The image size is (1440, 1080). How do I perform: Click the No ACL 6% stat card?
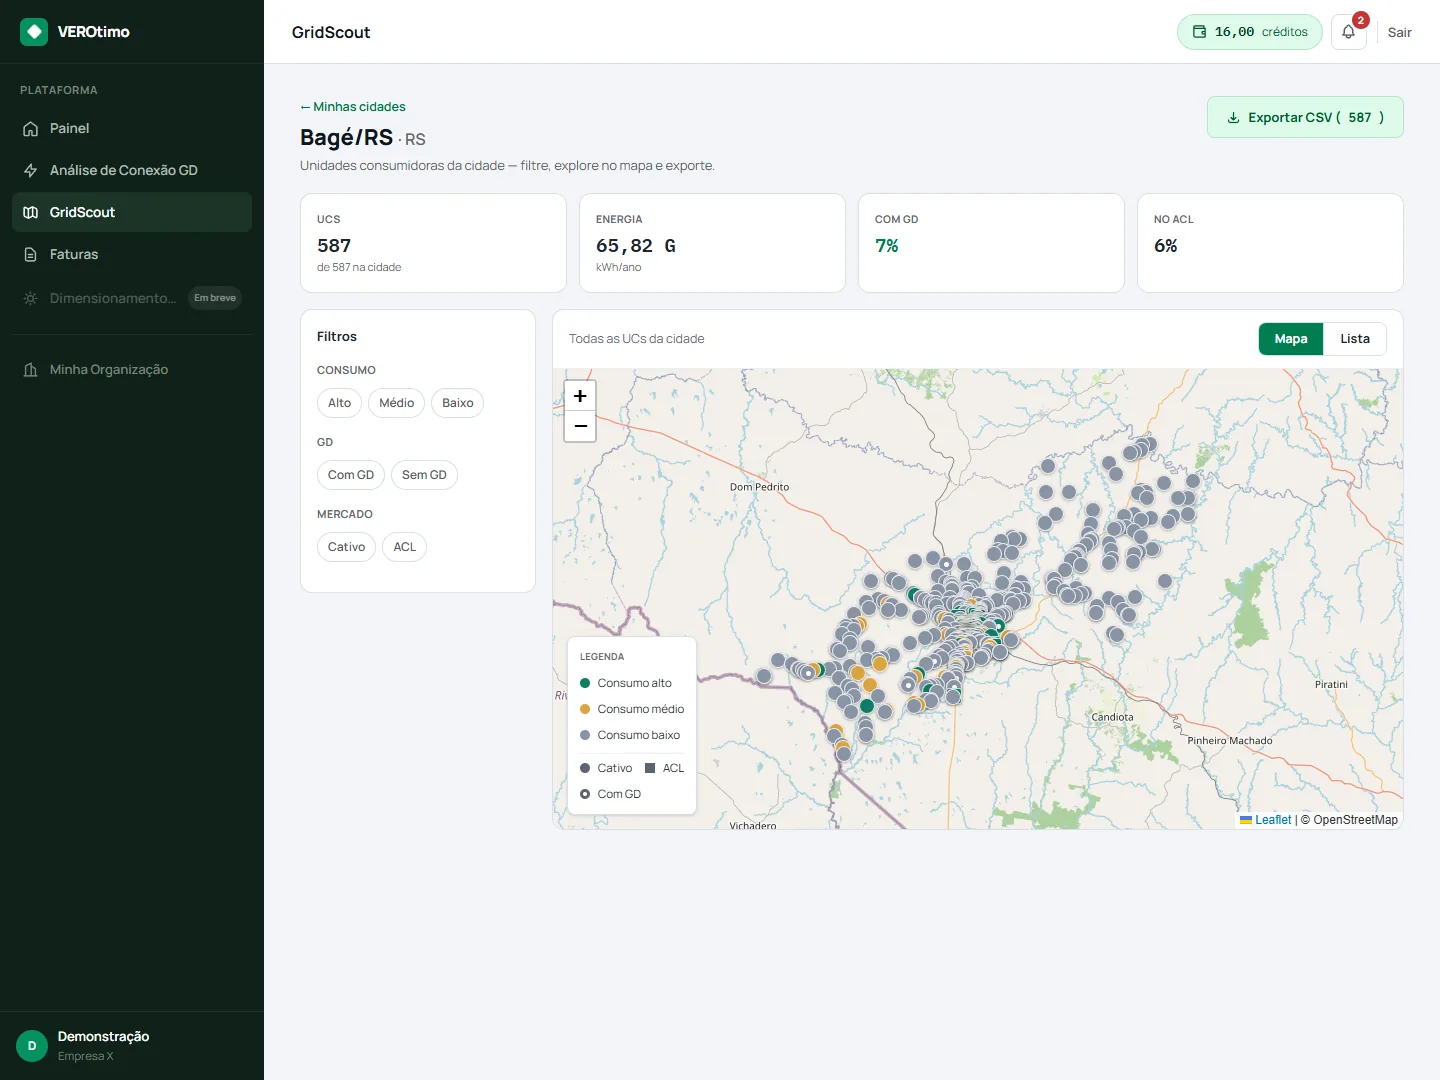pyautogui.click(x=1270, y=243)
